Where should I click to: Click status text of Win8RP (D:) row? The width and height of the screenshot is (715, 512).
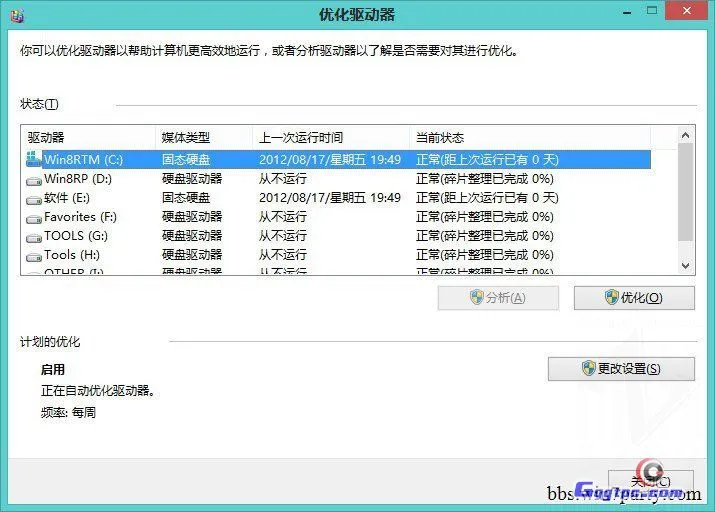[485, 179]
